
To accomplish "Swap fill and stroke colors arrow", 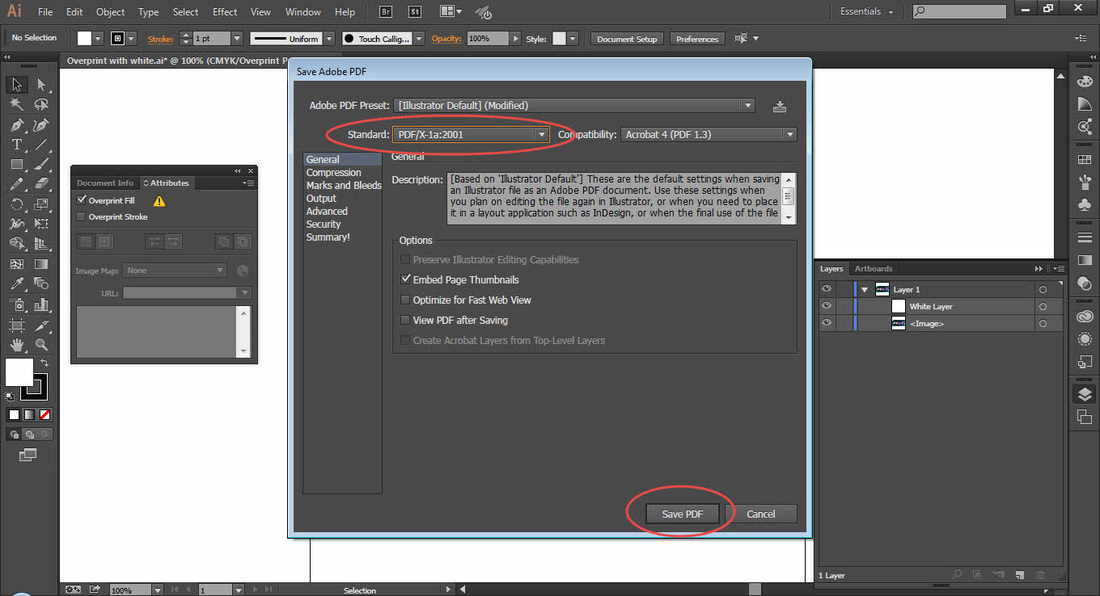I will (44, 363).
